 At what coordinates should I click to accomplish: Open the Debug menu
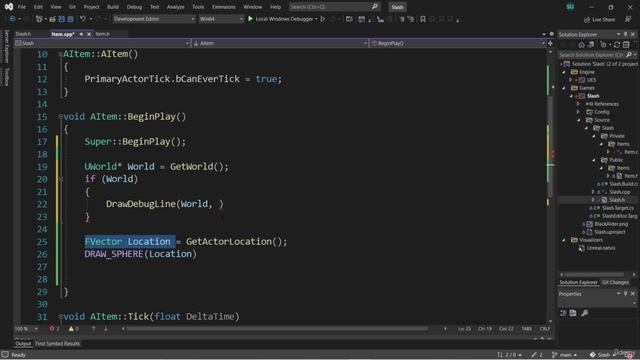134,7
